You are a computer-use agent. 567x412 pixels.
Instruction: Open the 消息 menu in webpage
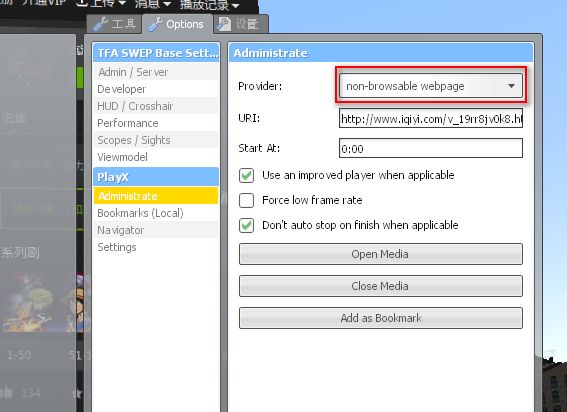[152, 4]
